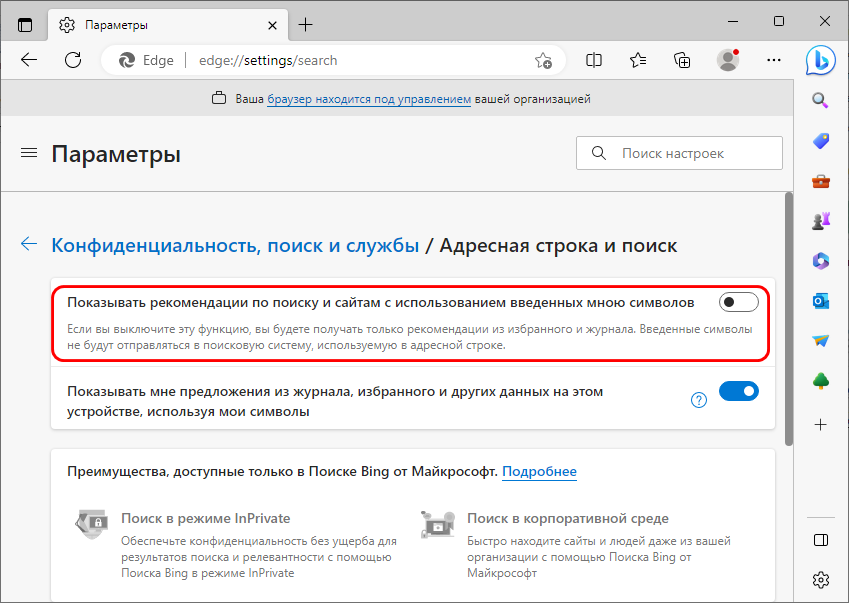Disable history and favorites suggestions toggle
The width and height of the screenshot is (849, 603).
click(739, 391)
